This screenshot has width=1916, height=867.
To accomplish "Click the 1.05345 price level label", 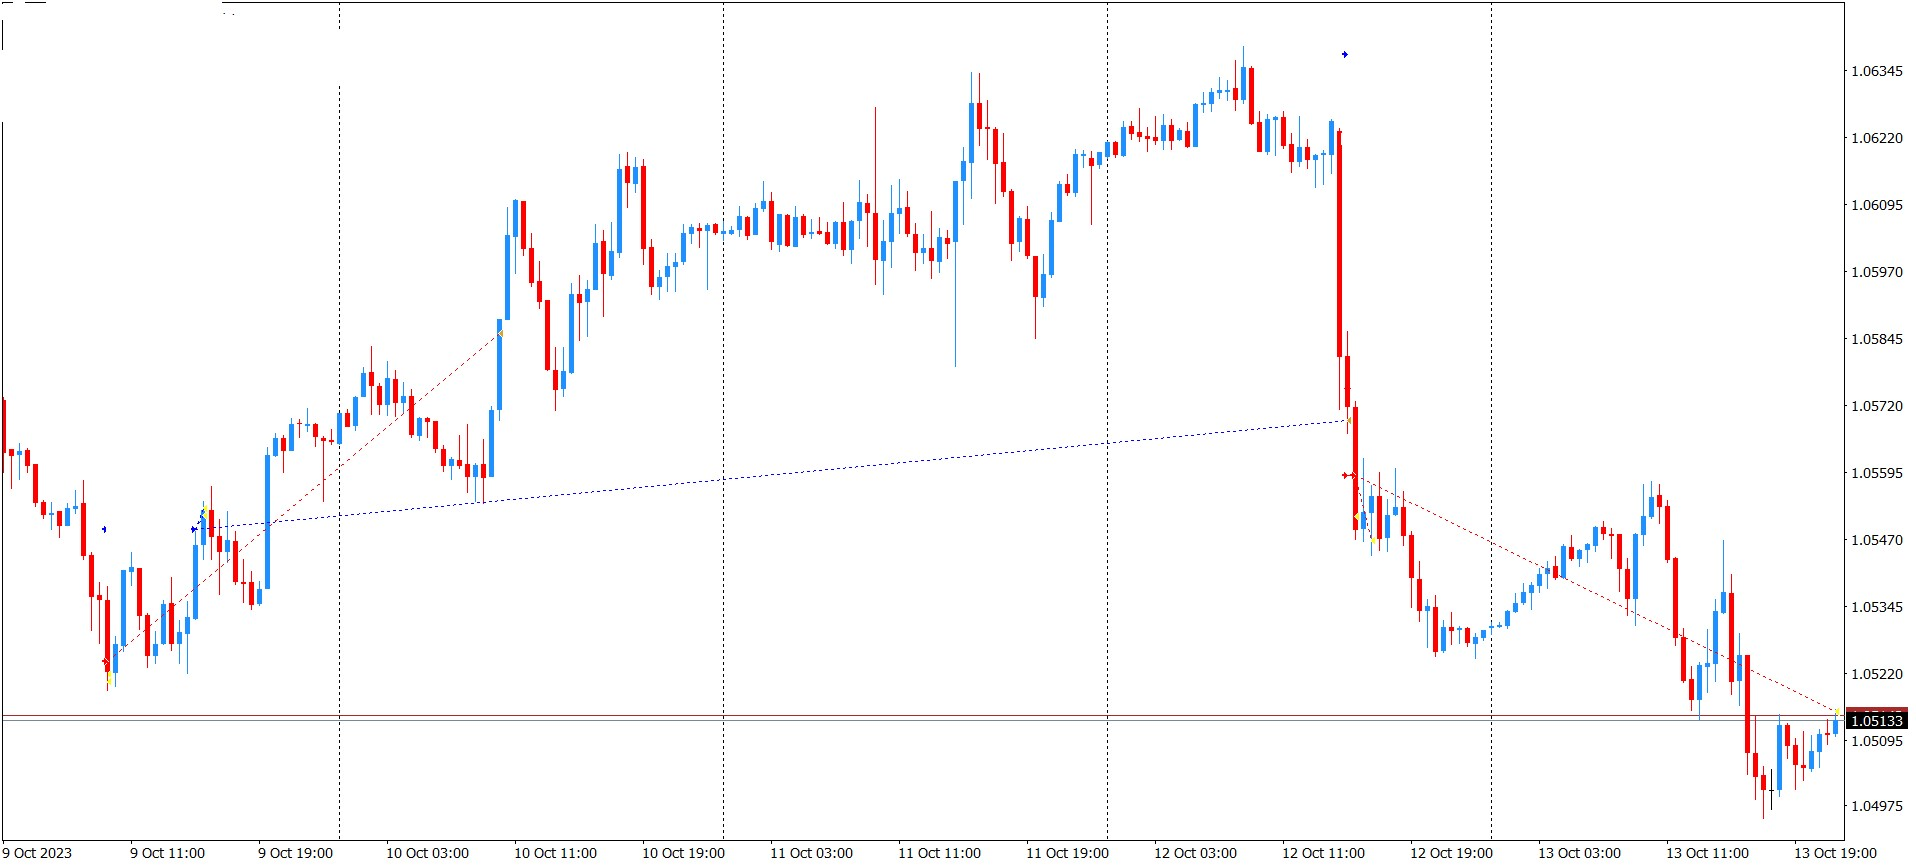I will point(1877,607).
